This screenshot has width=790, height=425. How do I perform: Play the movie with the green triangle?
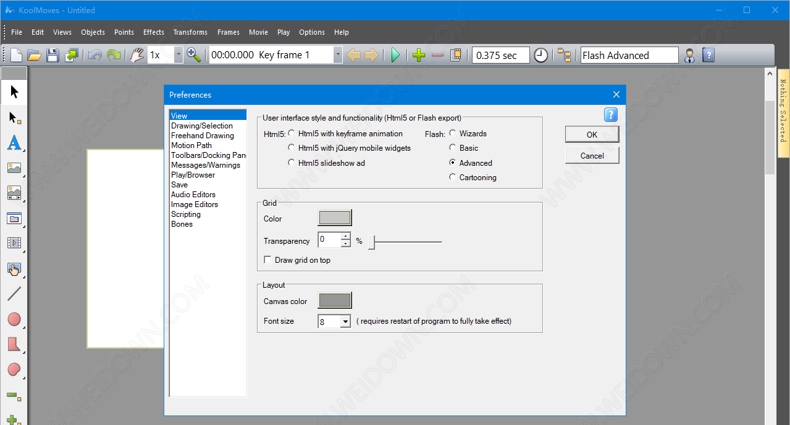[396, 55]
